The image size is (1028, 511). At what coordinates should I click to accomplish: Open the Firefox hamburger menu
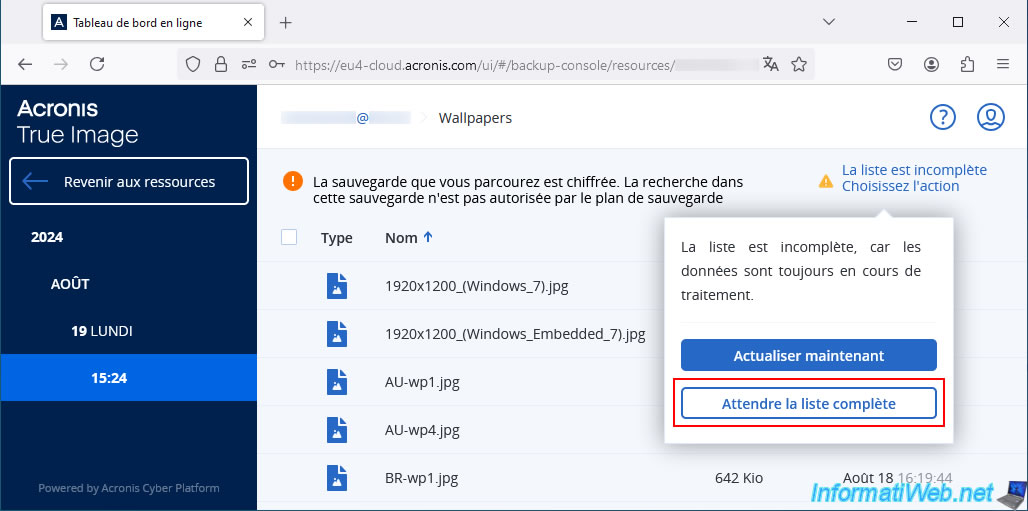tap(1002, 64)
